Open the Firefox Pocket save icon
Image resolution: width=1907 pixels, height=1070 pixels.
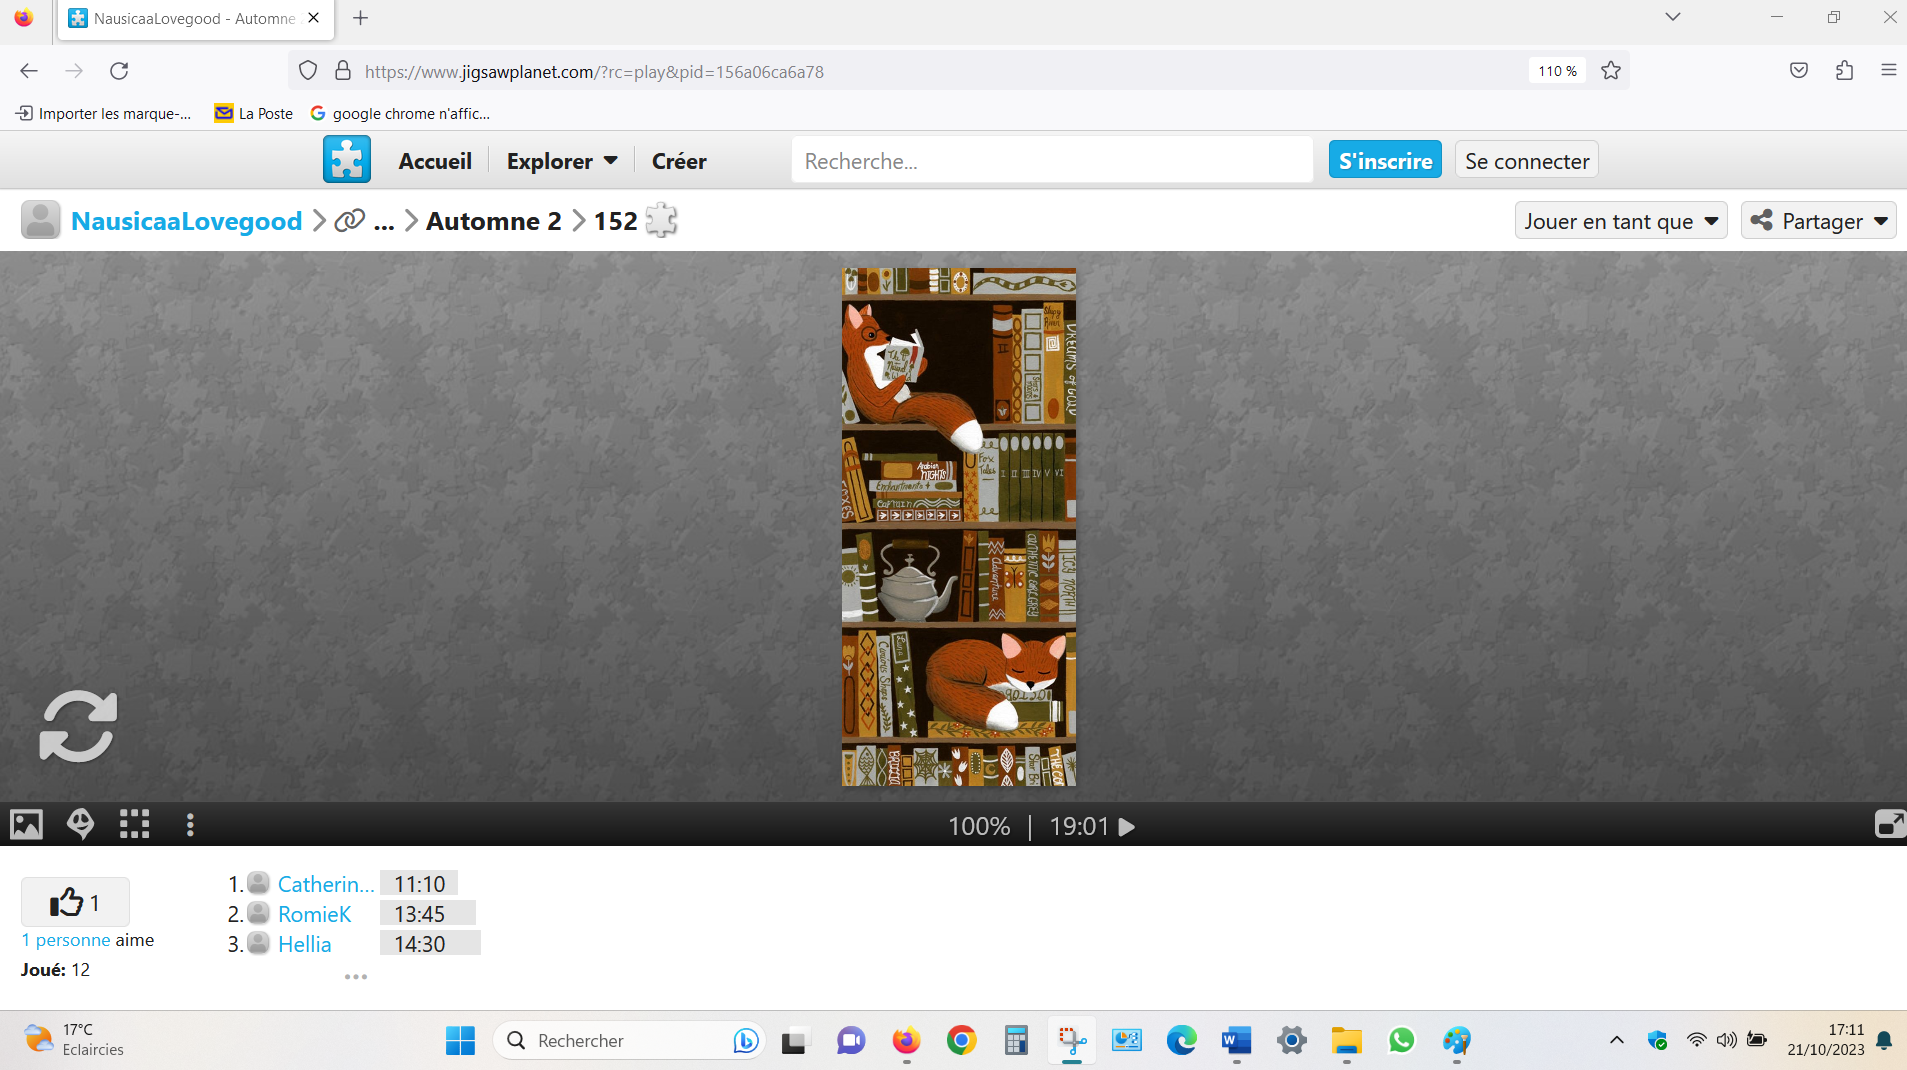1799,71
